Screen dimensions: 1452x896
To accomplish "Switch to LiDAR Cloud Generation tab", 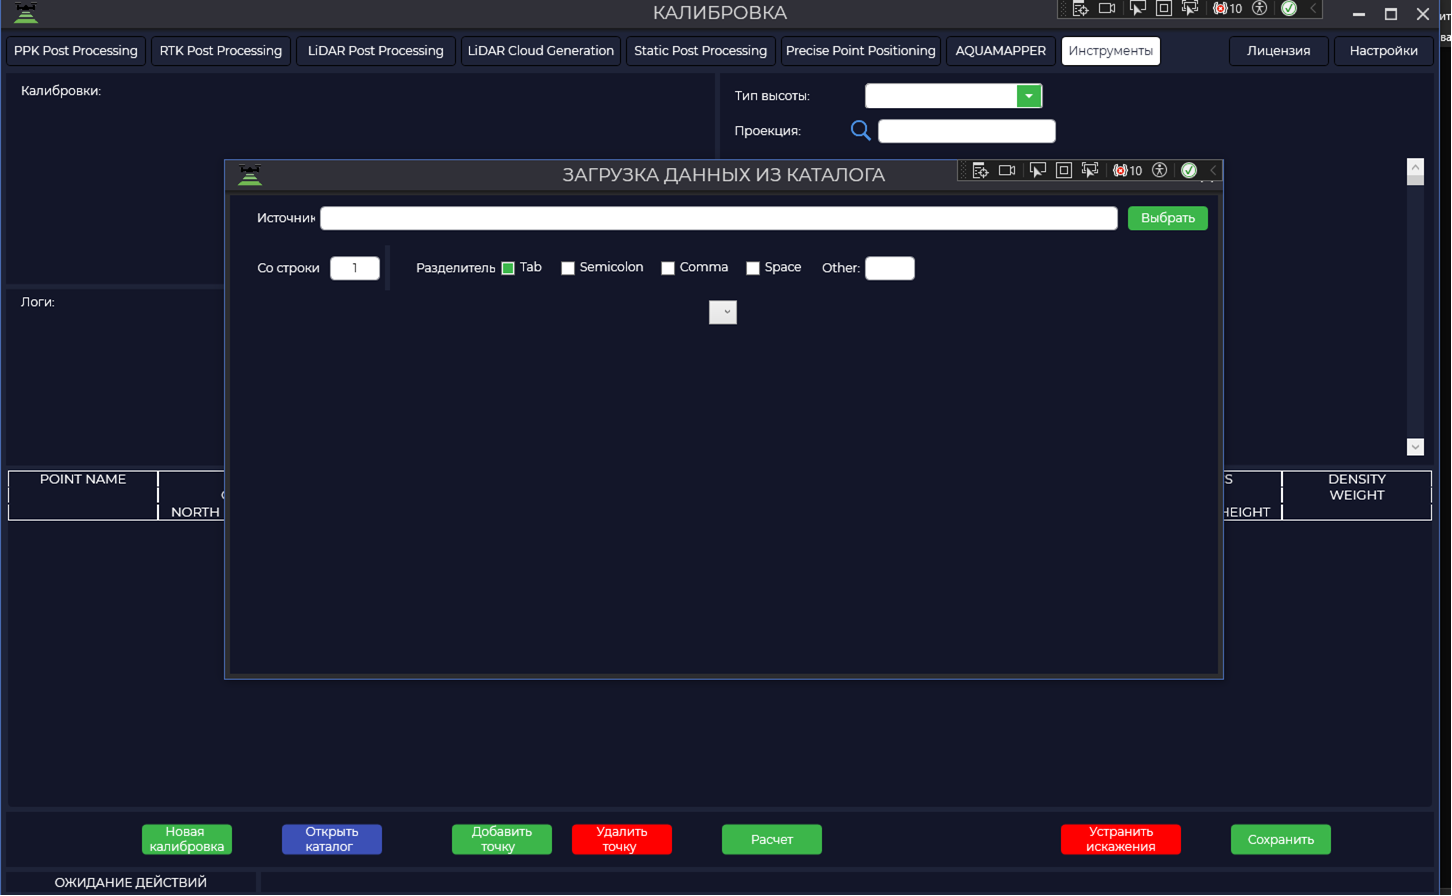I will (x=541, y=51).
